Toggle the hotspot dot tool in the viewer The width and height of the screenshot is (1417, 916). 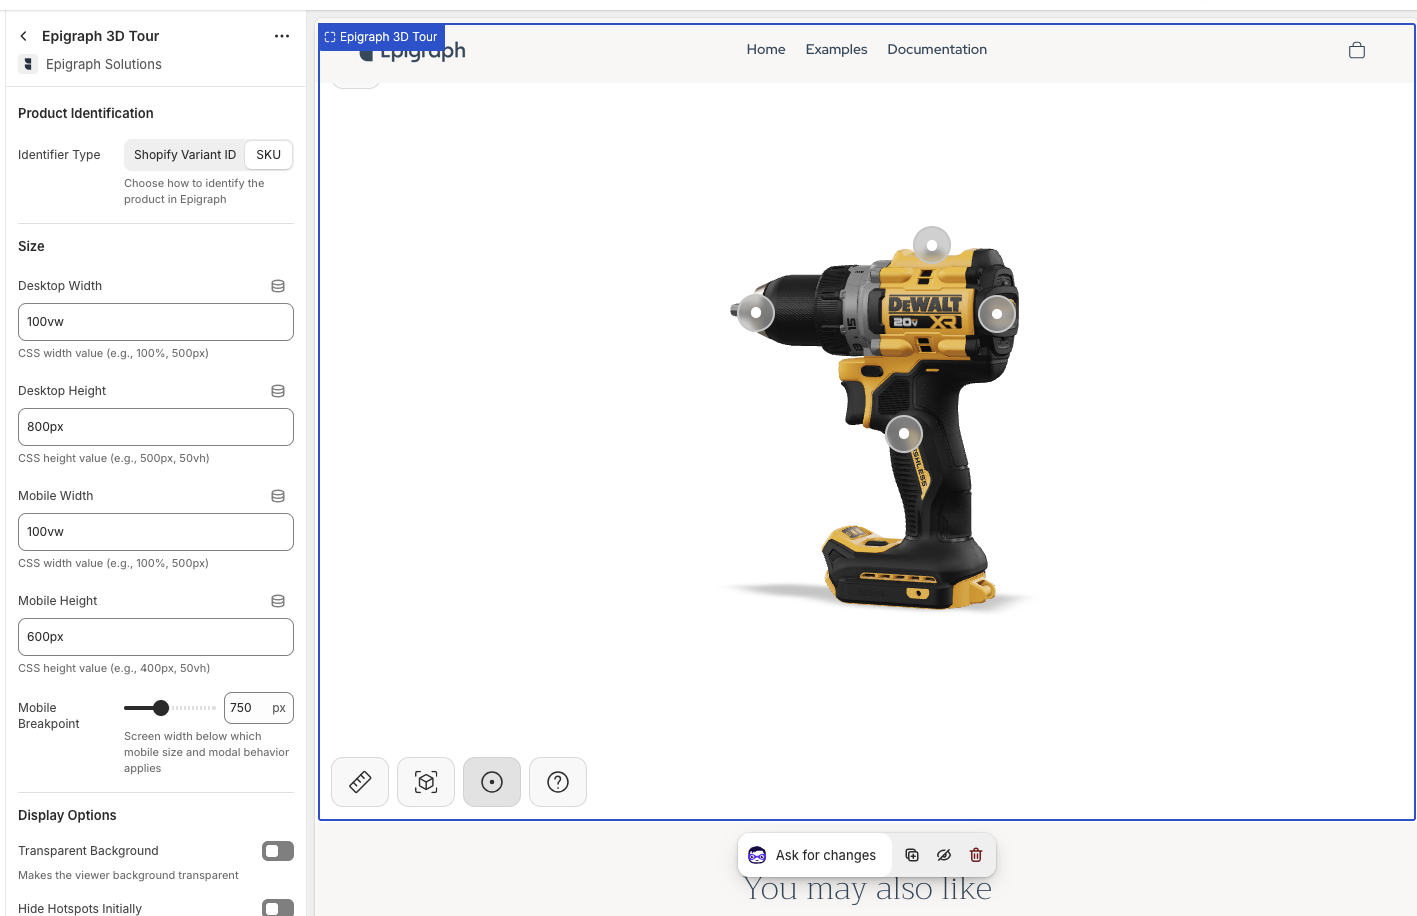[491, 782]
